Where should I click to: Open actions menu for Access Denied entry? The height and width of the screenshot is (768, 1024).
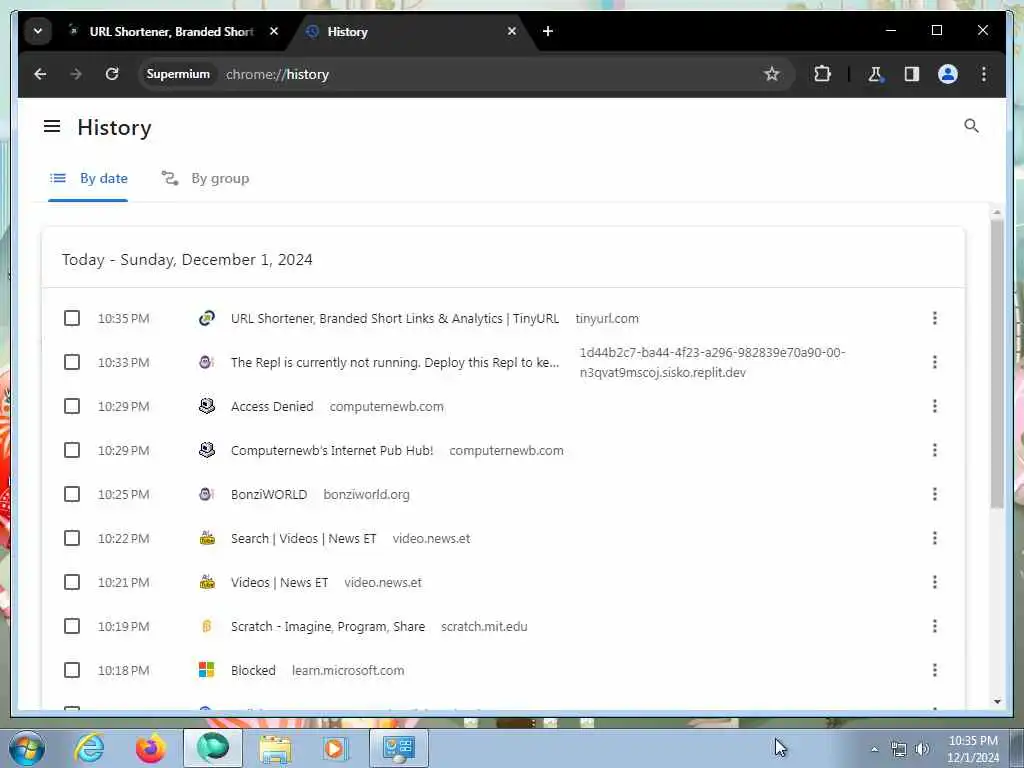(x=935, y=406)
